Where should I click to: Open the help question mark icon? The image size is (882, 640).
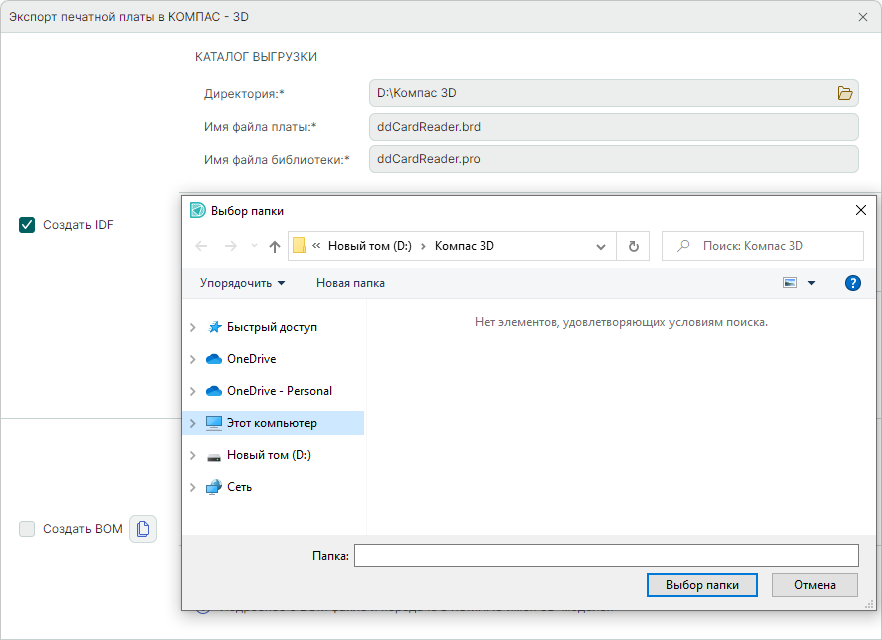click(853, 283)
